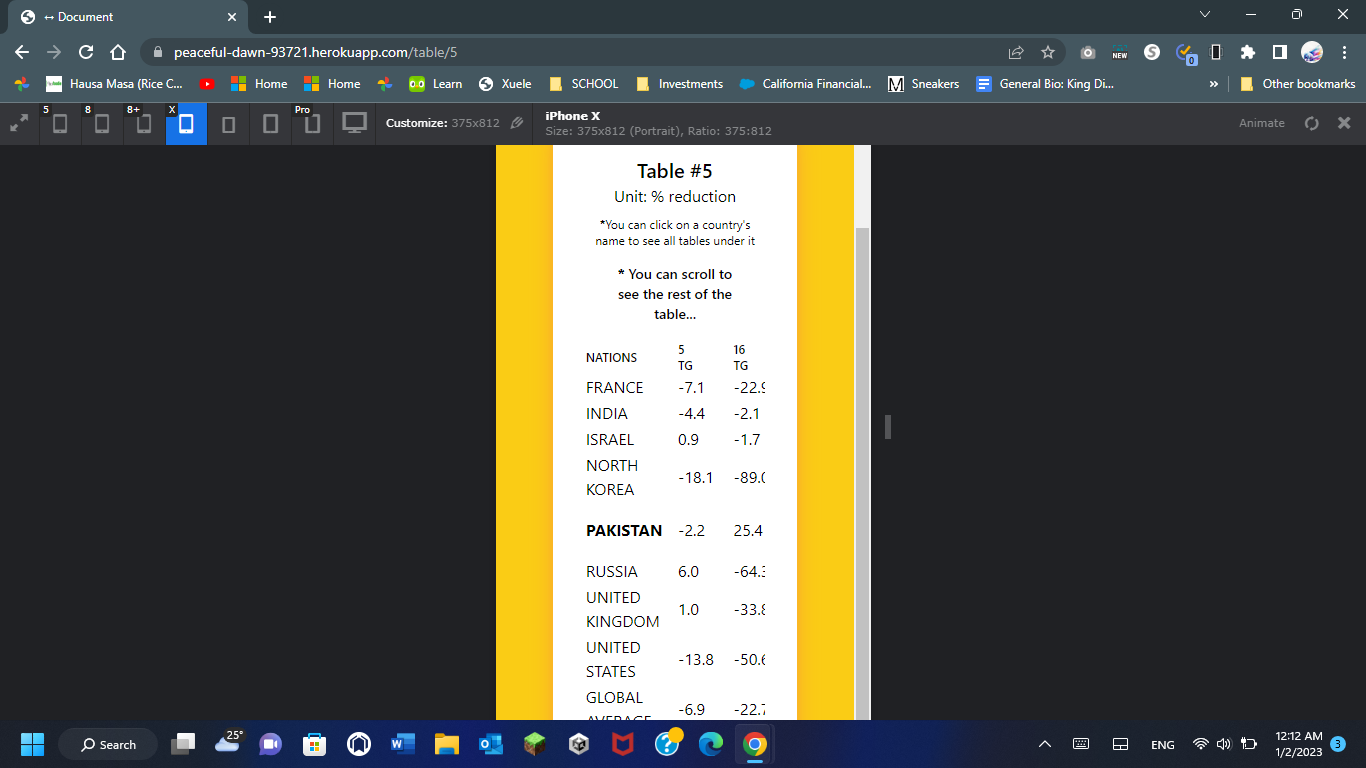Image resolution: width=1366 pixels, height=768 pixels.
Task: Click the NEW labeled extension icon
Action: click(1120, 52)
